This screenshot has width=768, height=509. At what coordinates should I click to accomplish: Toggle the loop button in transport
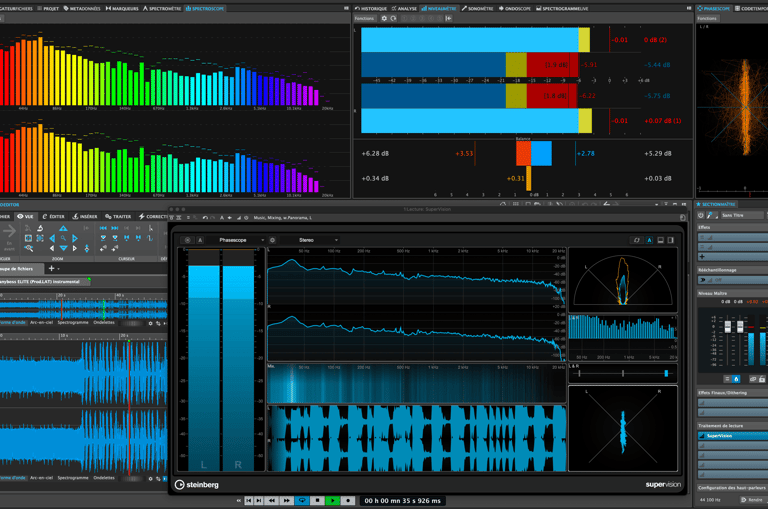(302, 501)
